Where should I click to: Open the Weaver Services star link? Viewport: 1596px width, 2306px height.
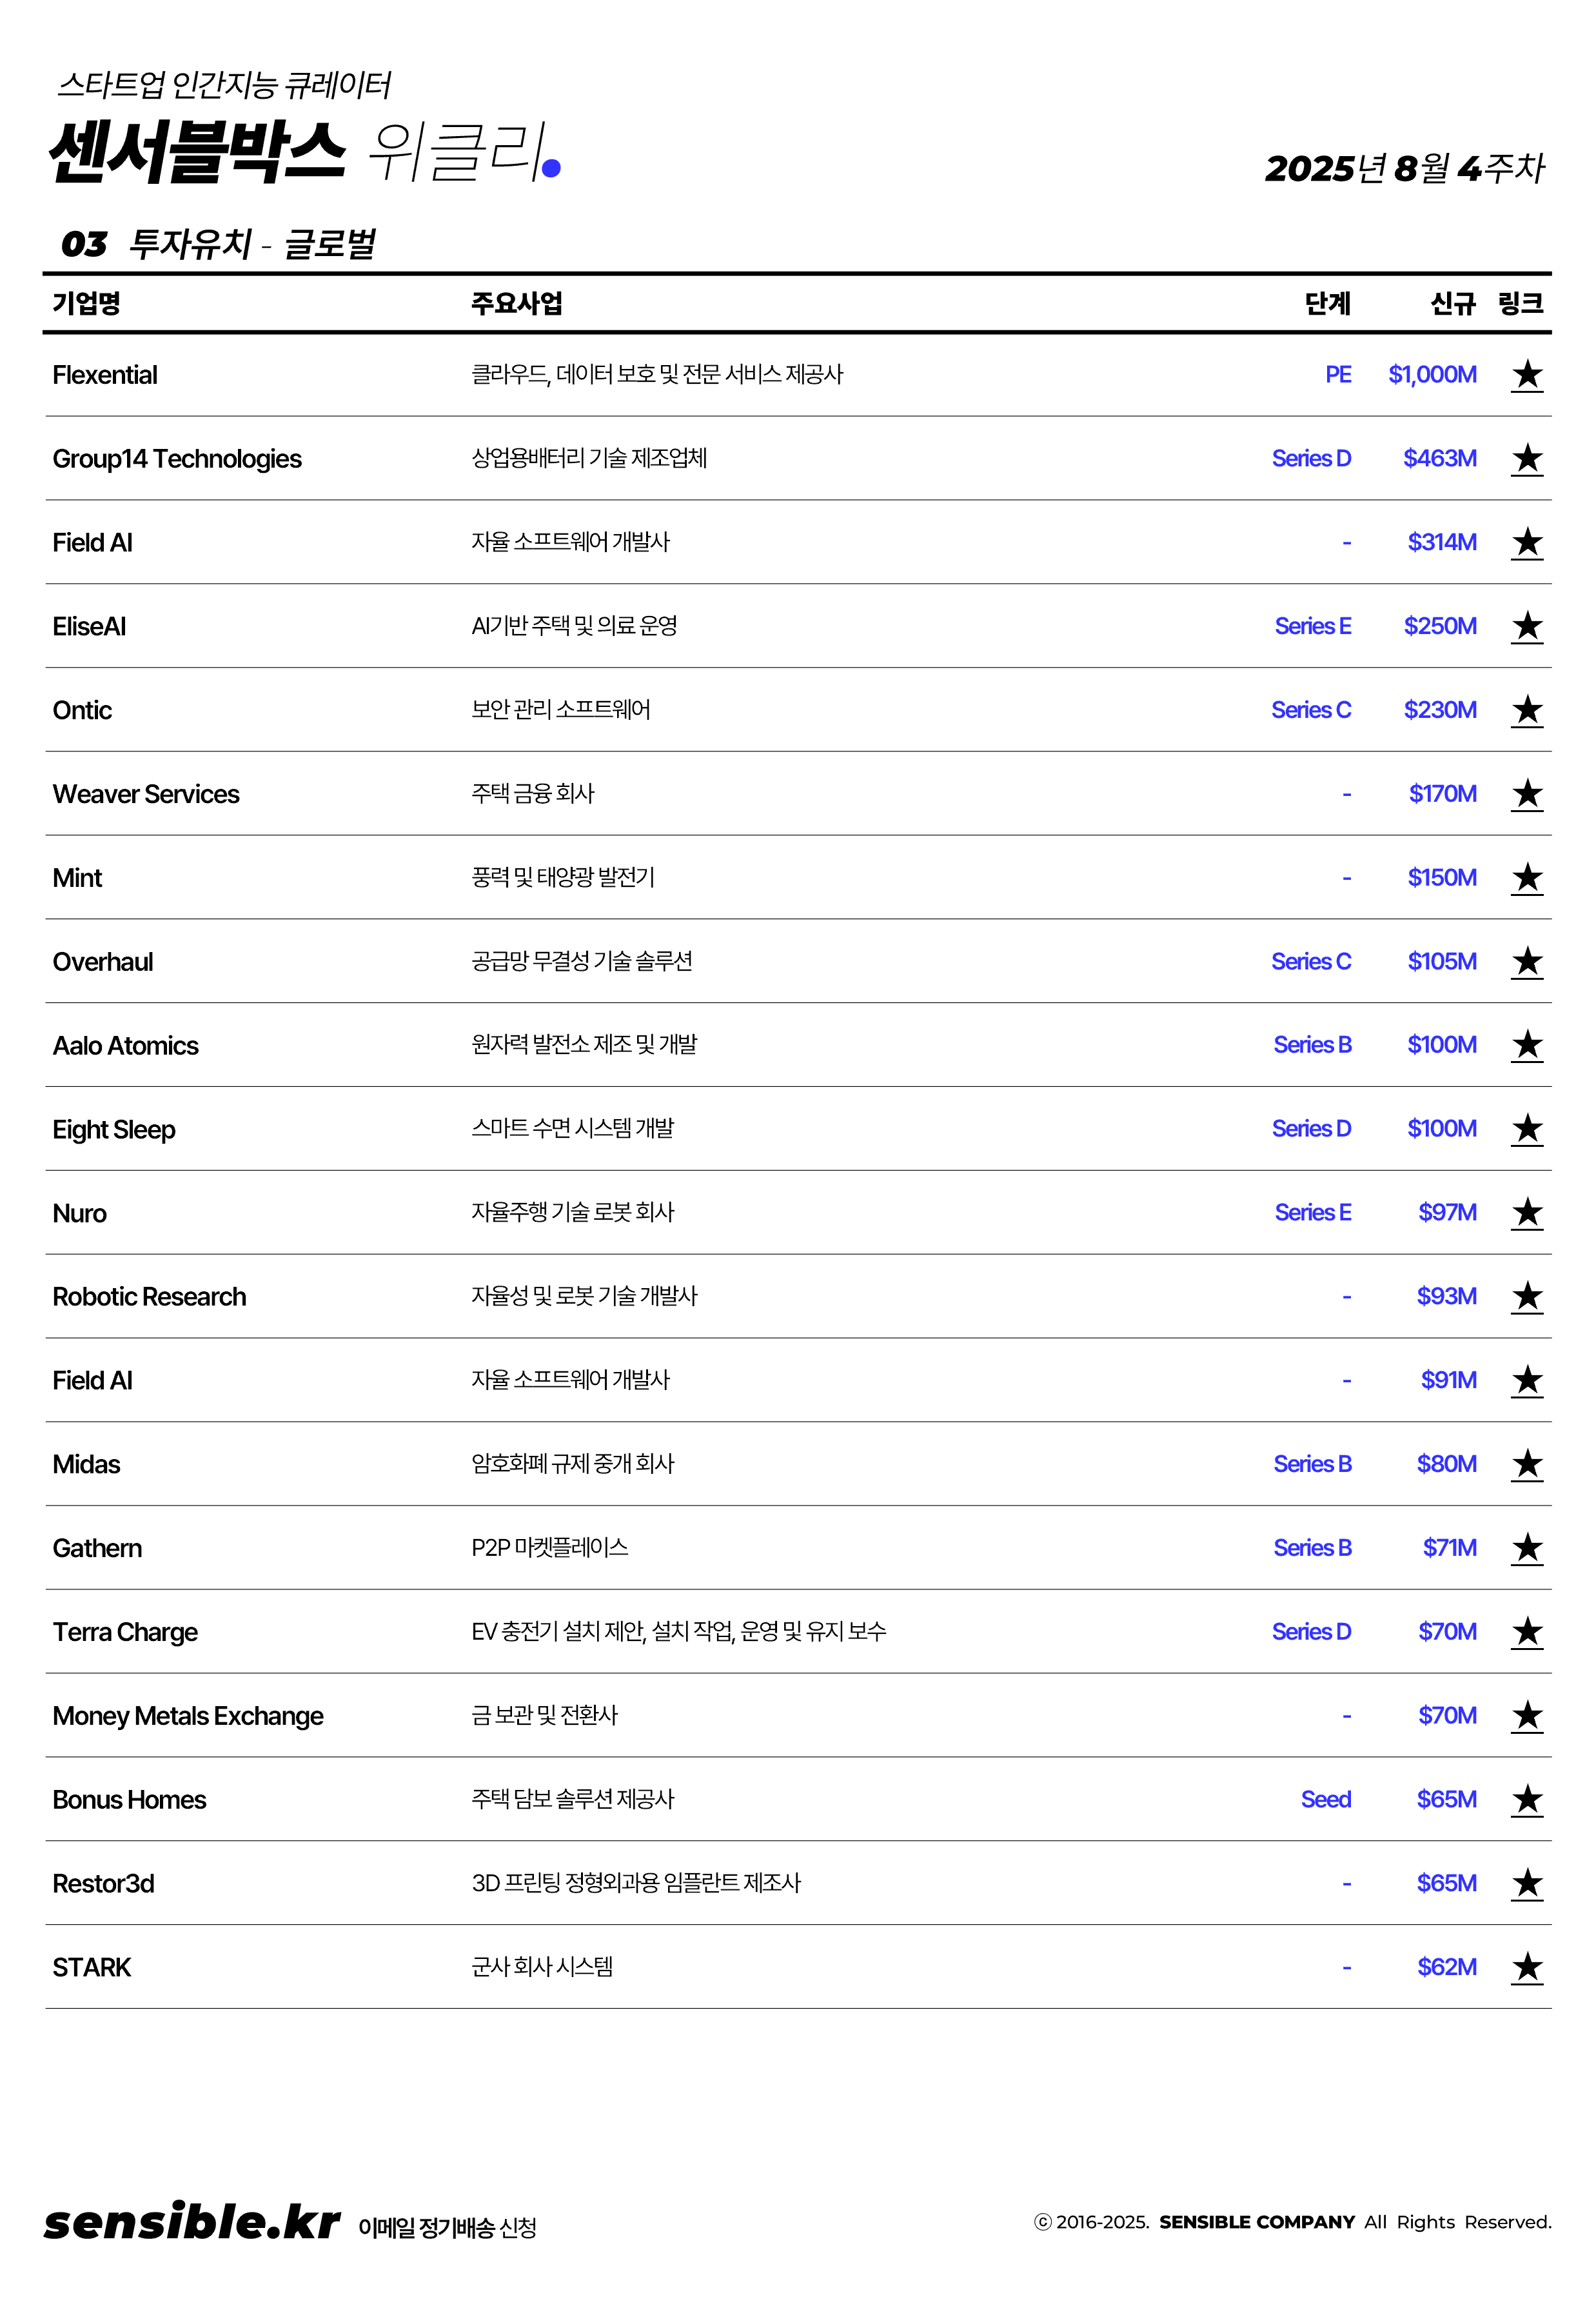[1526, 795]
